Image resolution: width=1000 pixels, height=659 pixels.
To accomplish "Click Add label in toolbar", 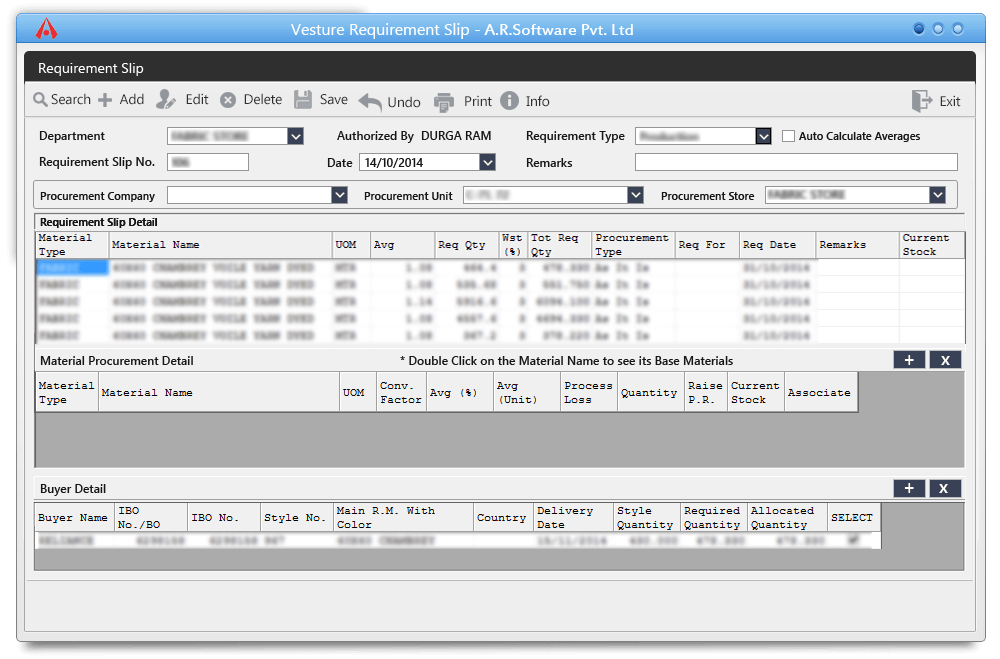I will [131, 100].
